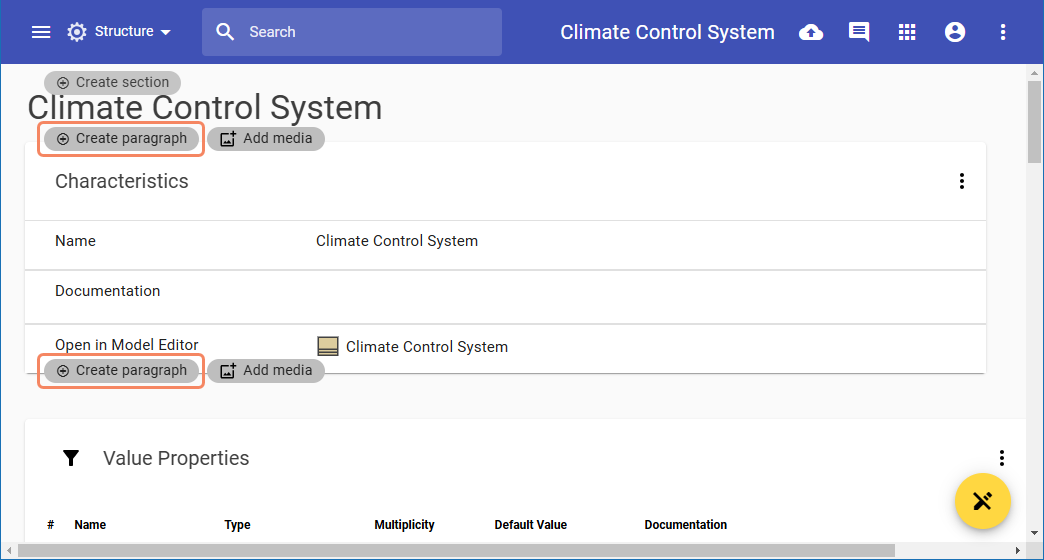Open Climate Control System in Model Editor
The image size is (1044, 560).
pos(426,347)
